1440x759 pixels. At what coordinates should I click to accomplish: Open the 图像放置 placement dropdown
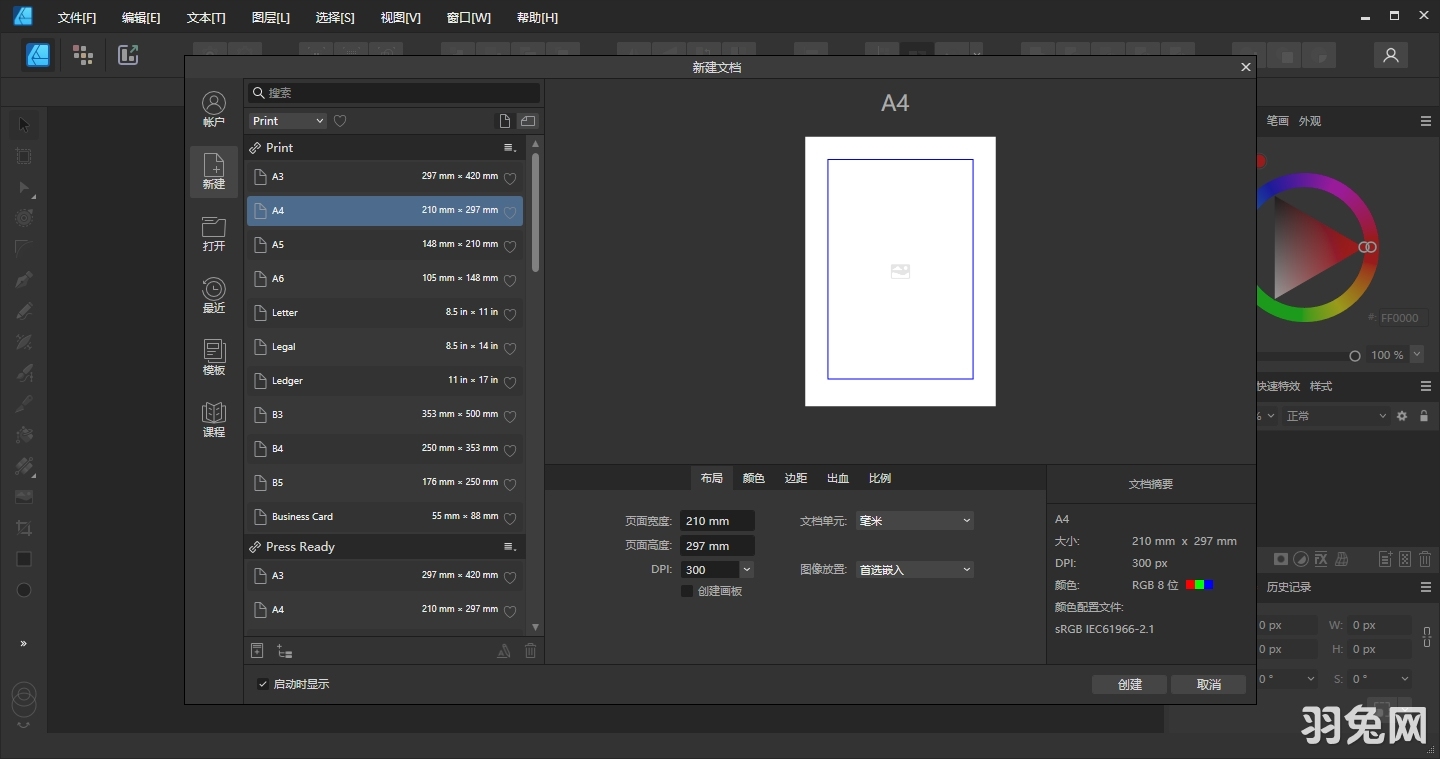coord(913,569)
